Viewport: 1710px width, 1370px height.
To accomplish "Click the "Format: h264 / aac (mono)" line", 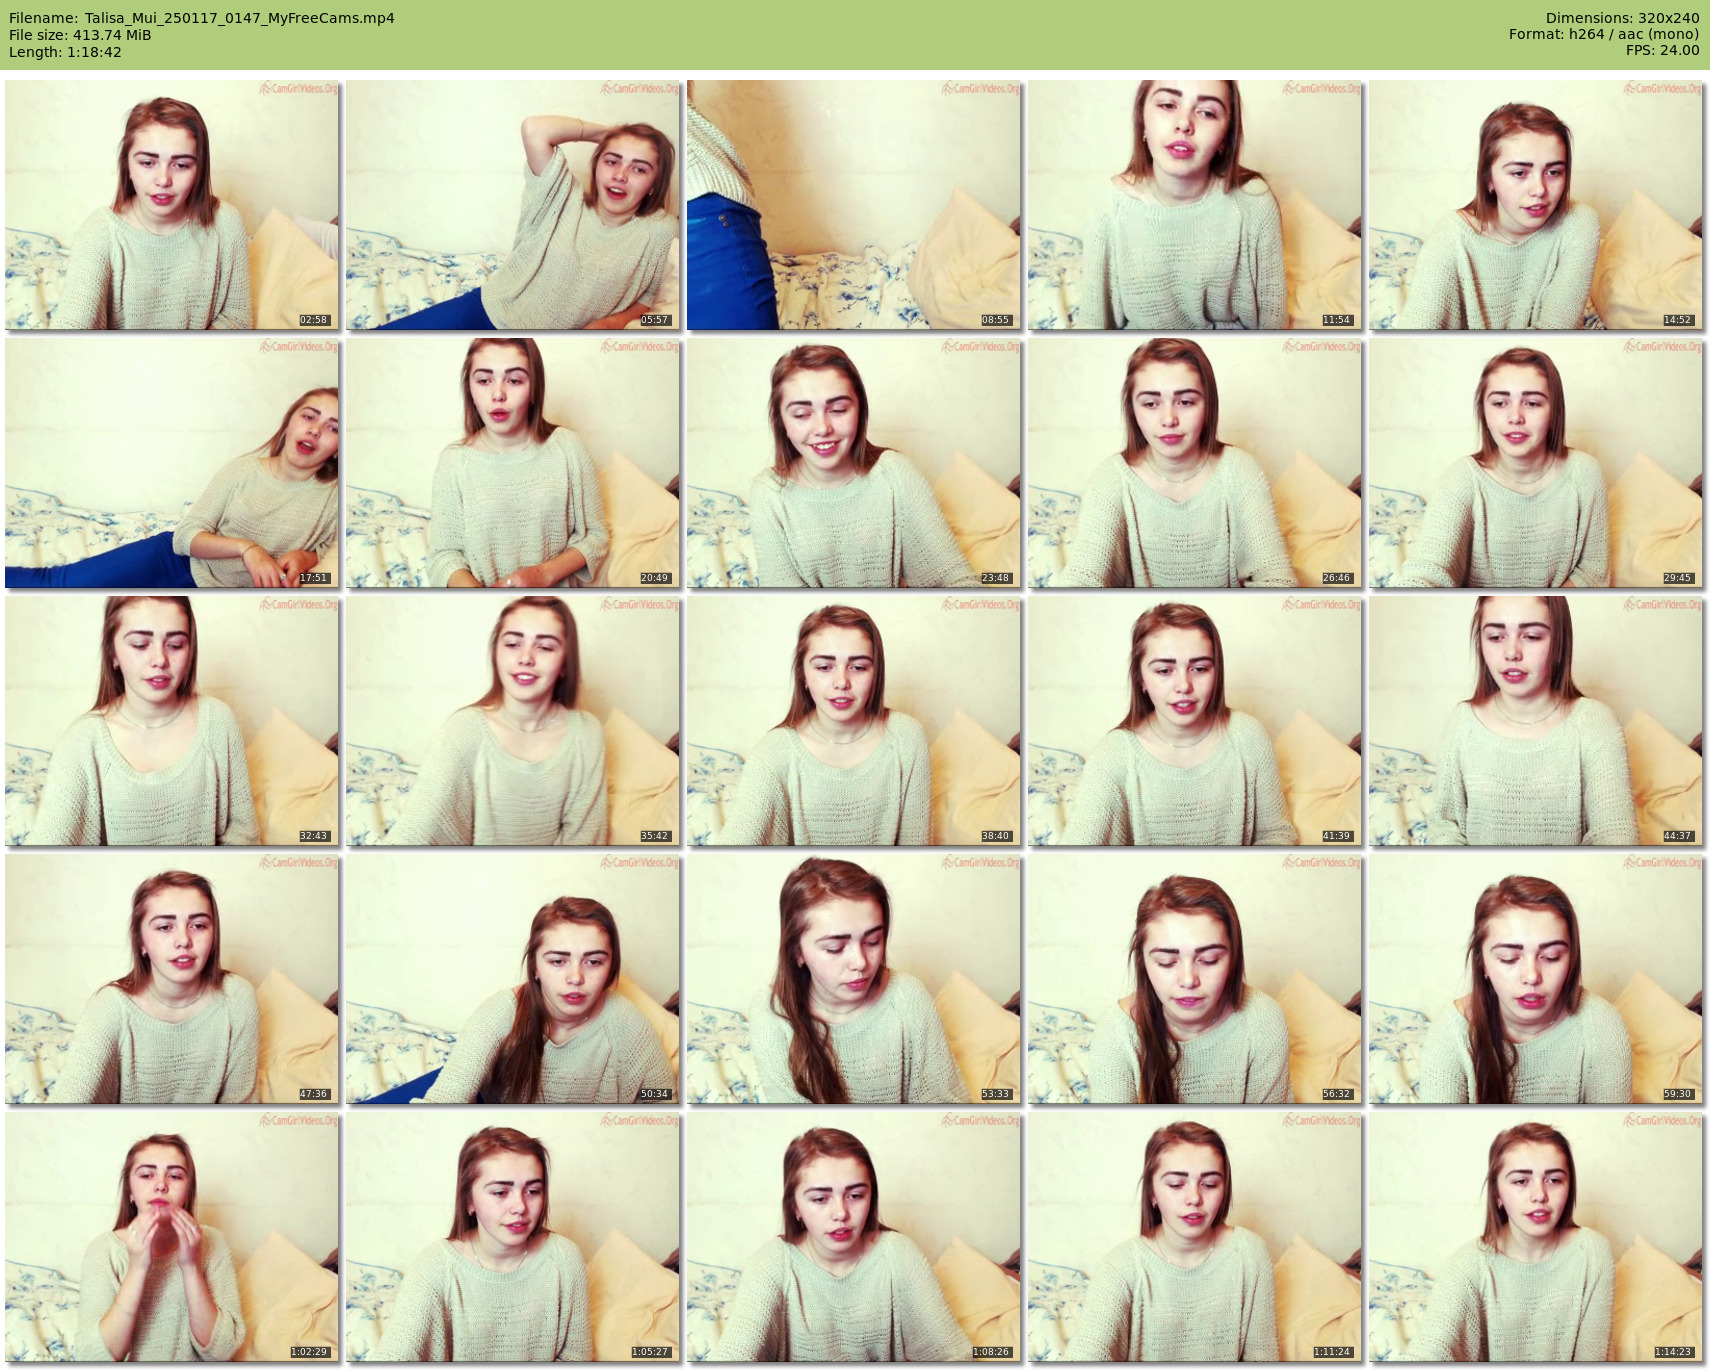I will (1604, 34).
